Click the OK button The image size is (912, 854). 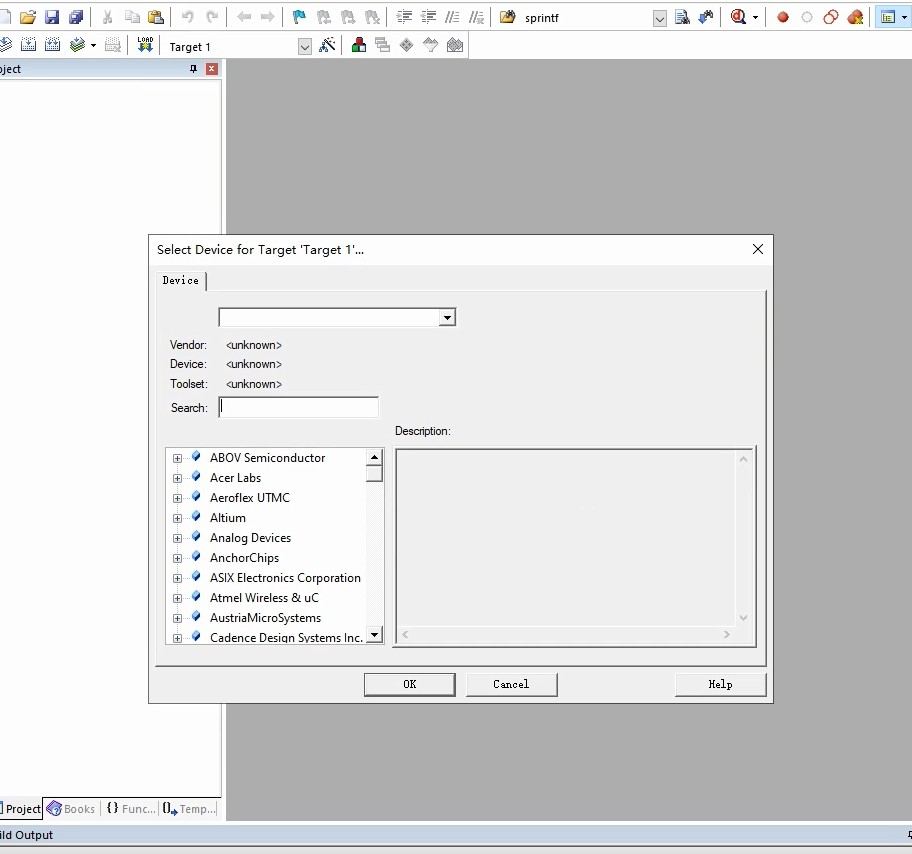(x=409, y=684)
